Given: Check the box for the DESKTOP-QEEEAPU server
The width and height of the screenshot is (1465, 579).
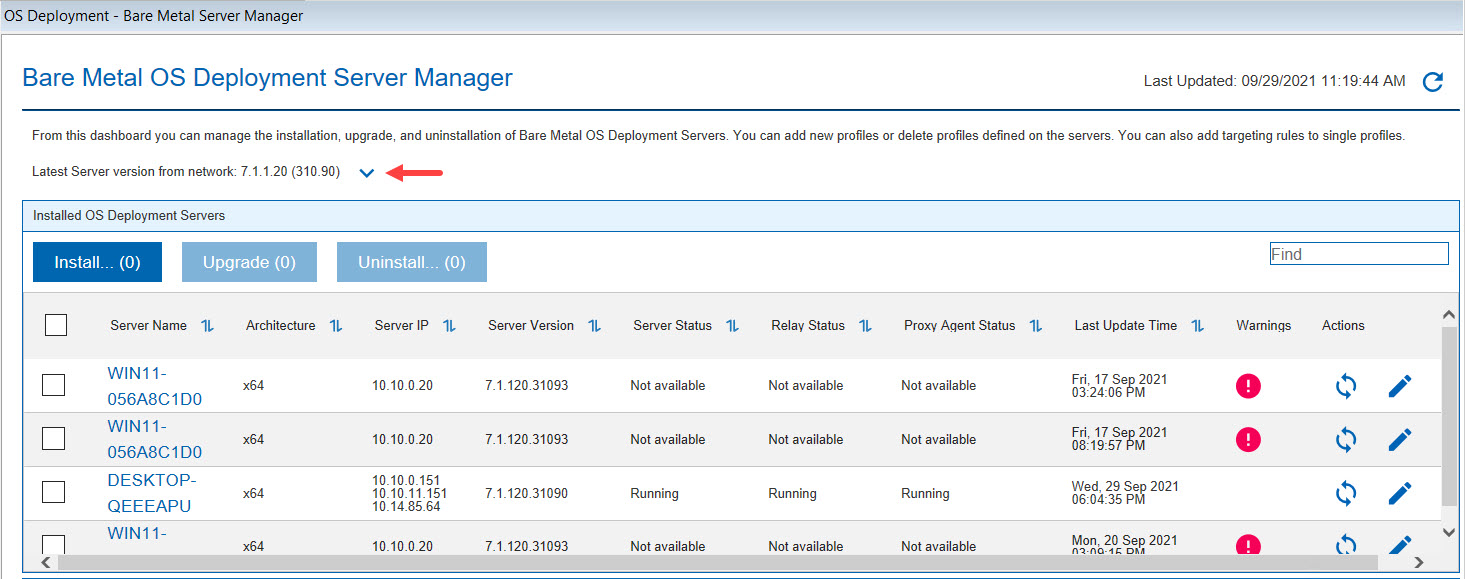Looking at the screenshot, I should (x=54, y=492).
